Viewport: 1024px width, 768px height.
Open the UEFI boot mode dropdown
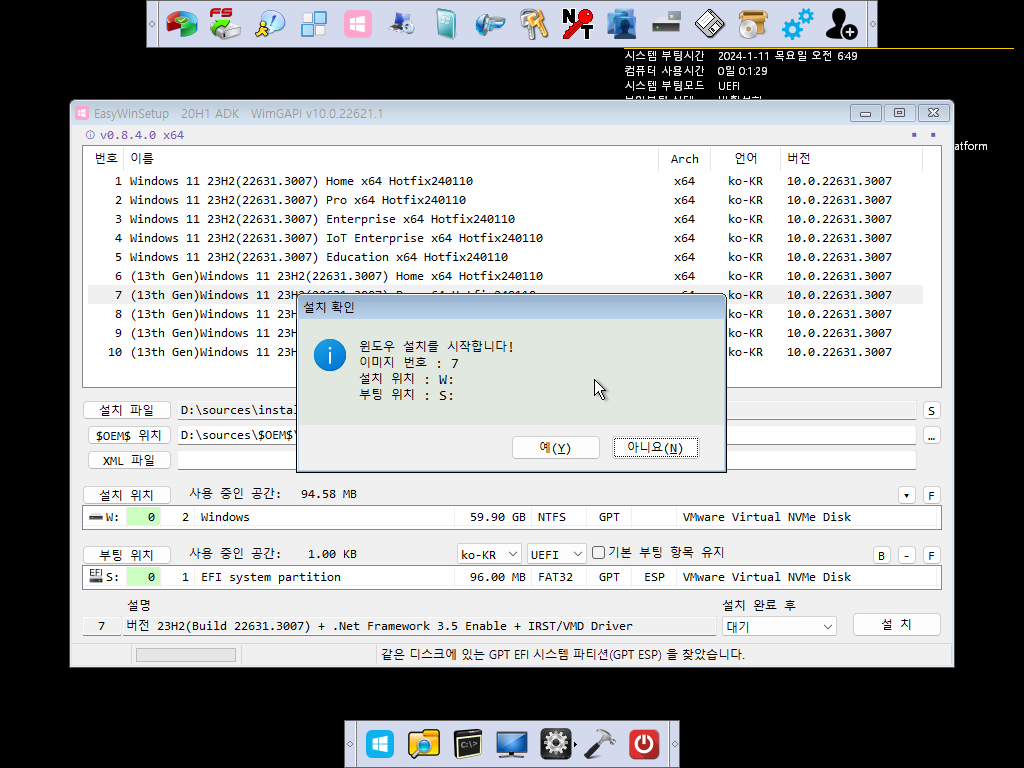pos(556,554)
